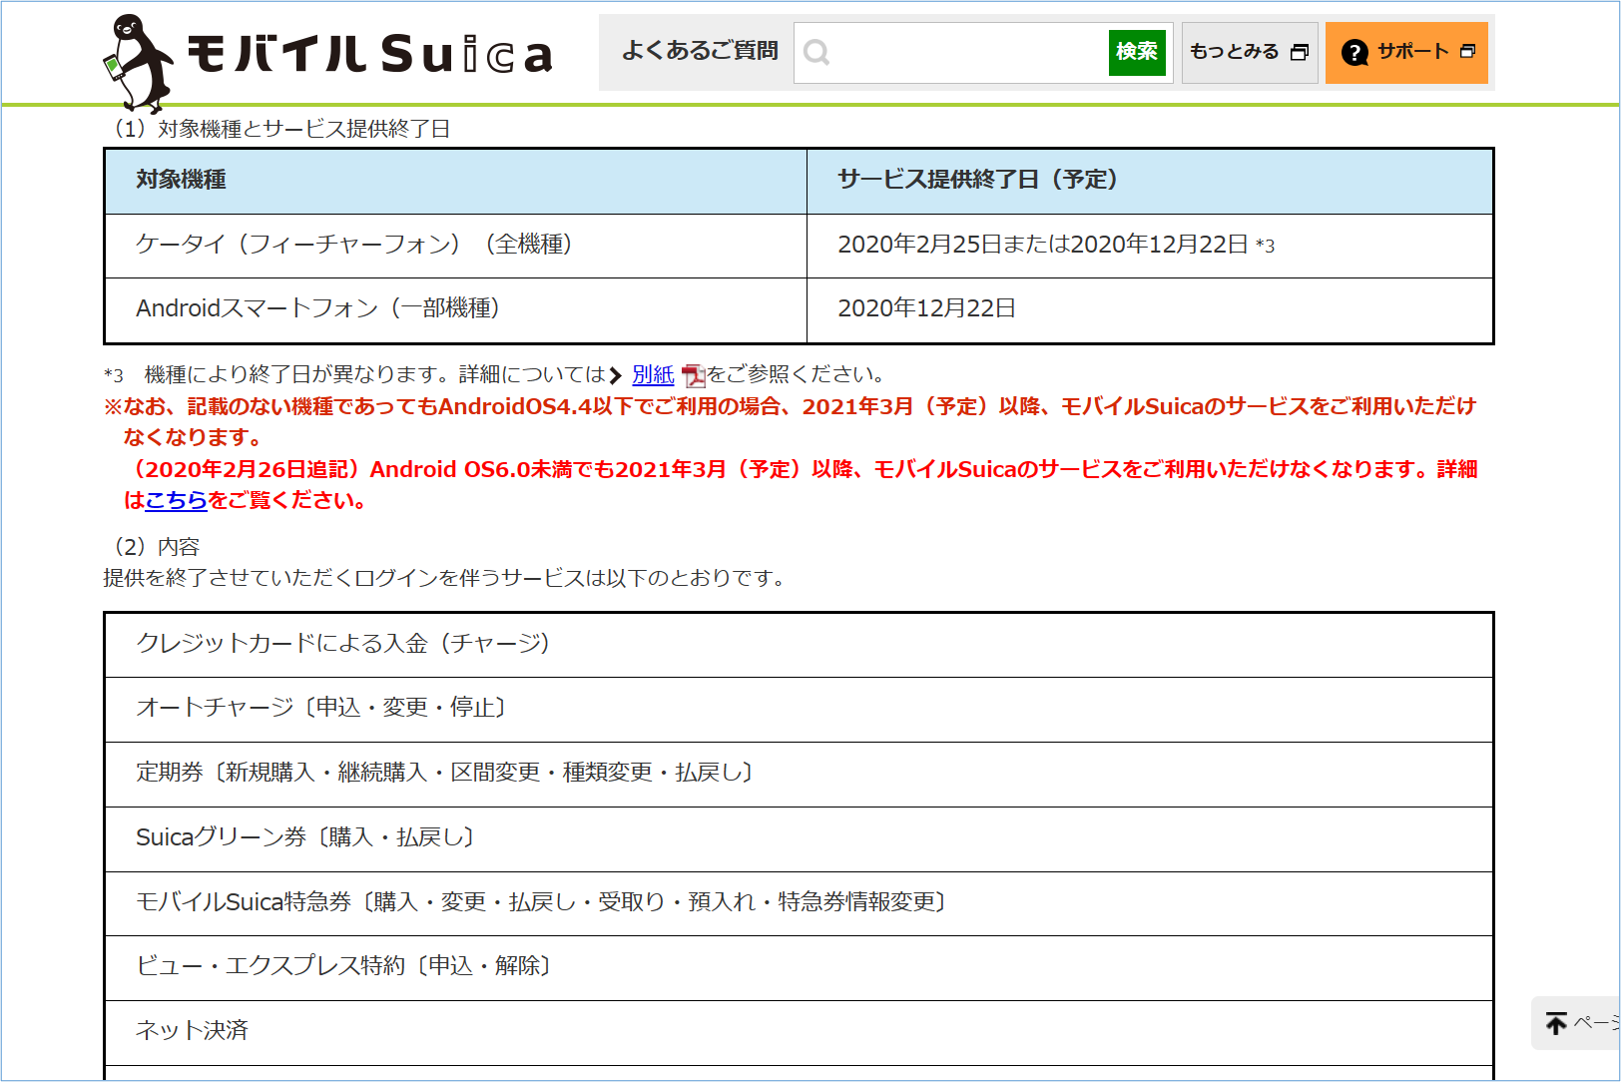The height and width of the screenshot is (1082, 1621).
Task: Open the 別紙 link
Action: pos(653,374)
